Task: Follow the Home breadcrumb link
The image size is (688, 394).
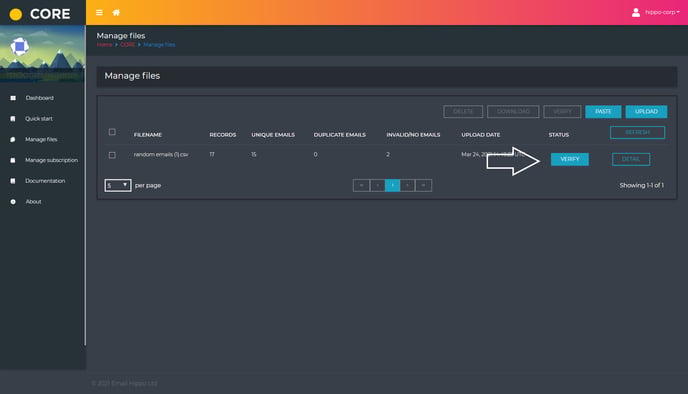Action: click(104, 45)
